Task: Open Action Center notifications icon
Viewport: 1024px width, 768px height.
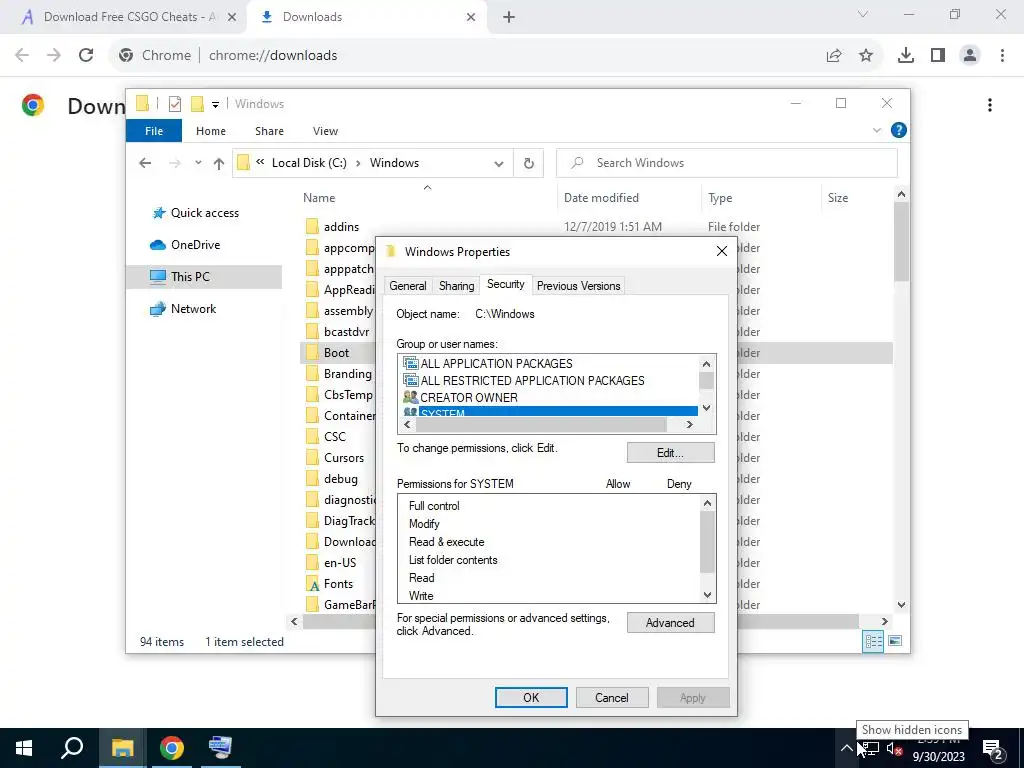Action: [994, 750]
